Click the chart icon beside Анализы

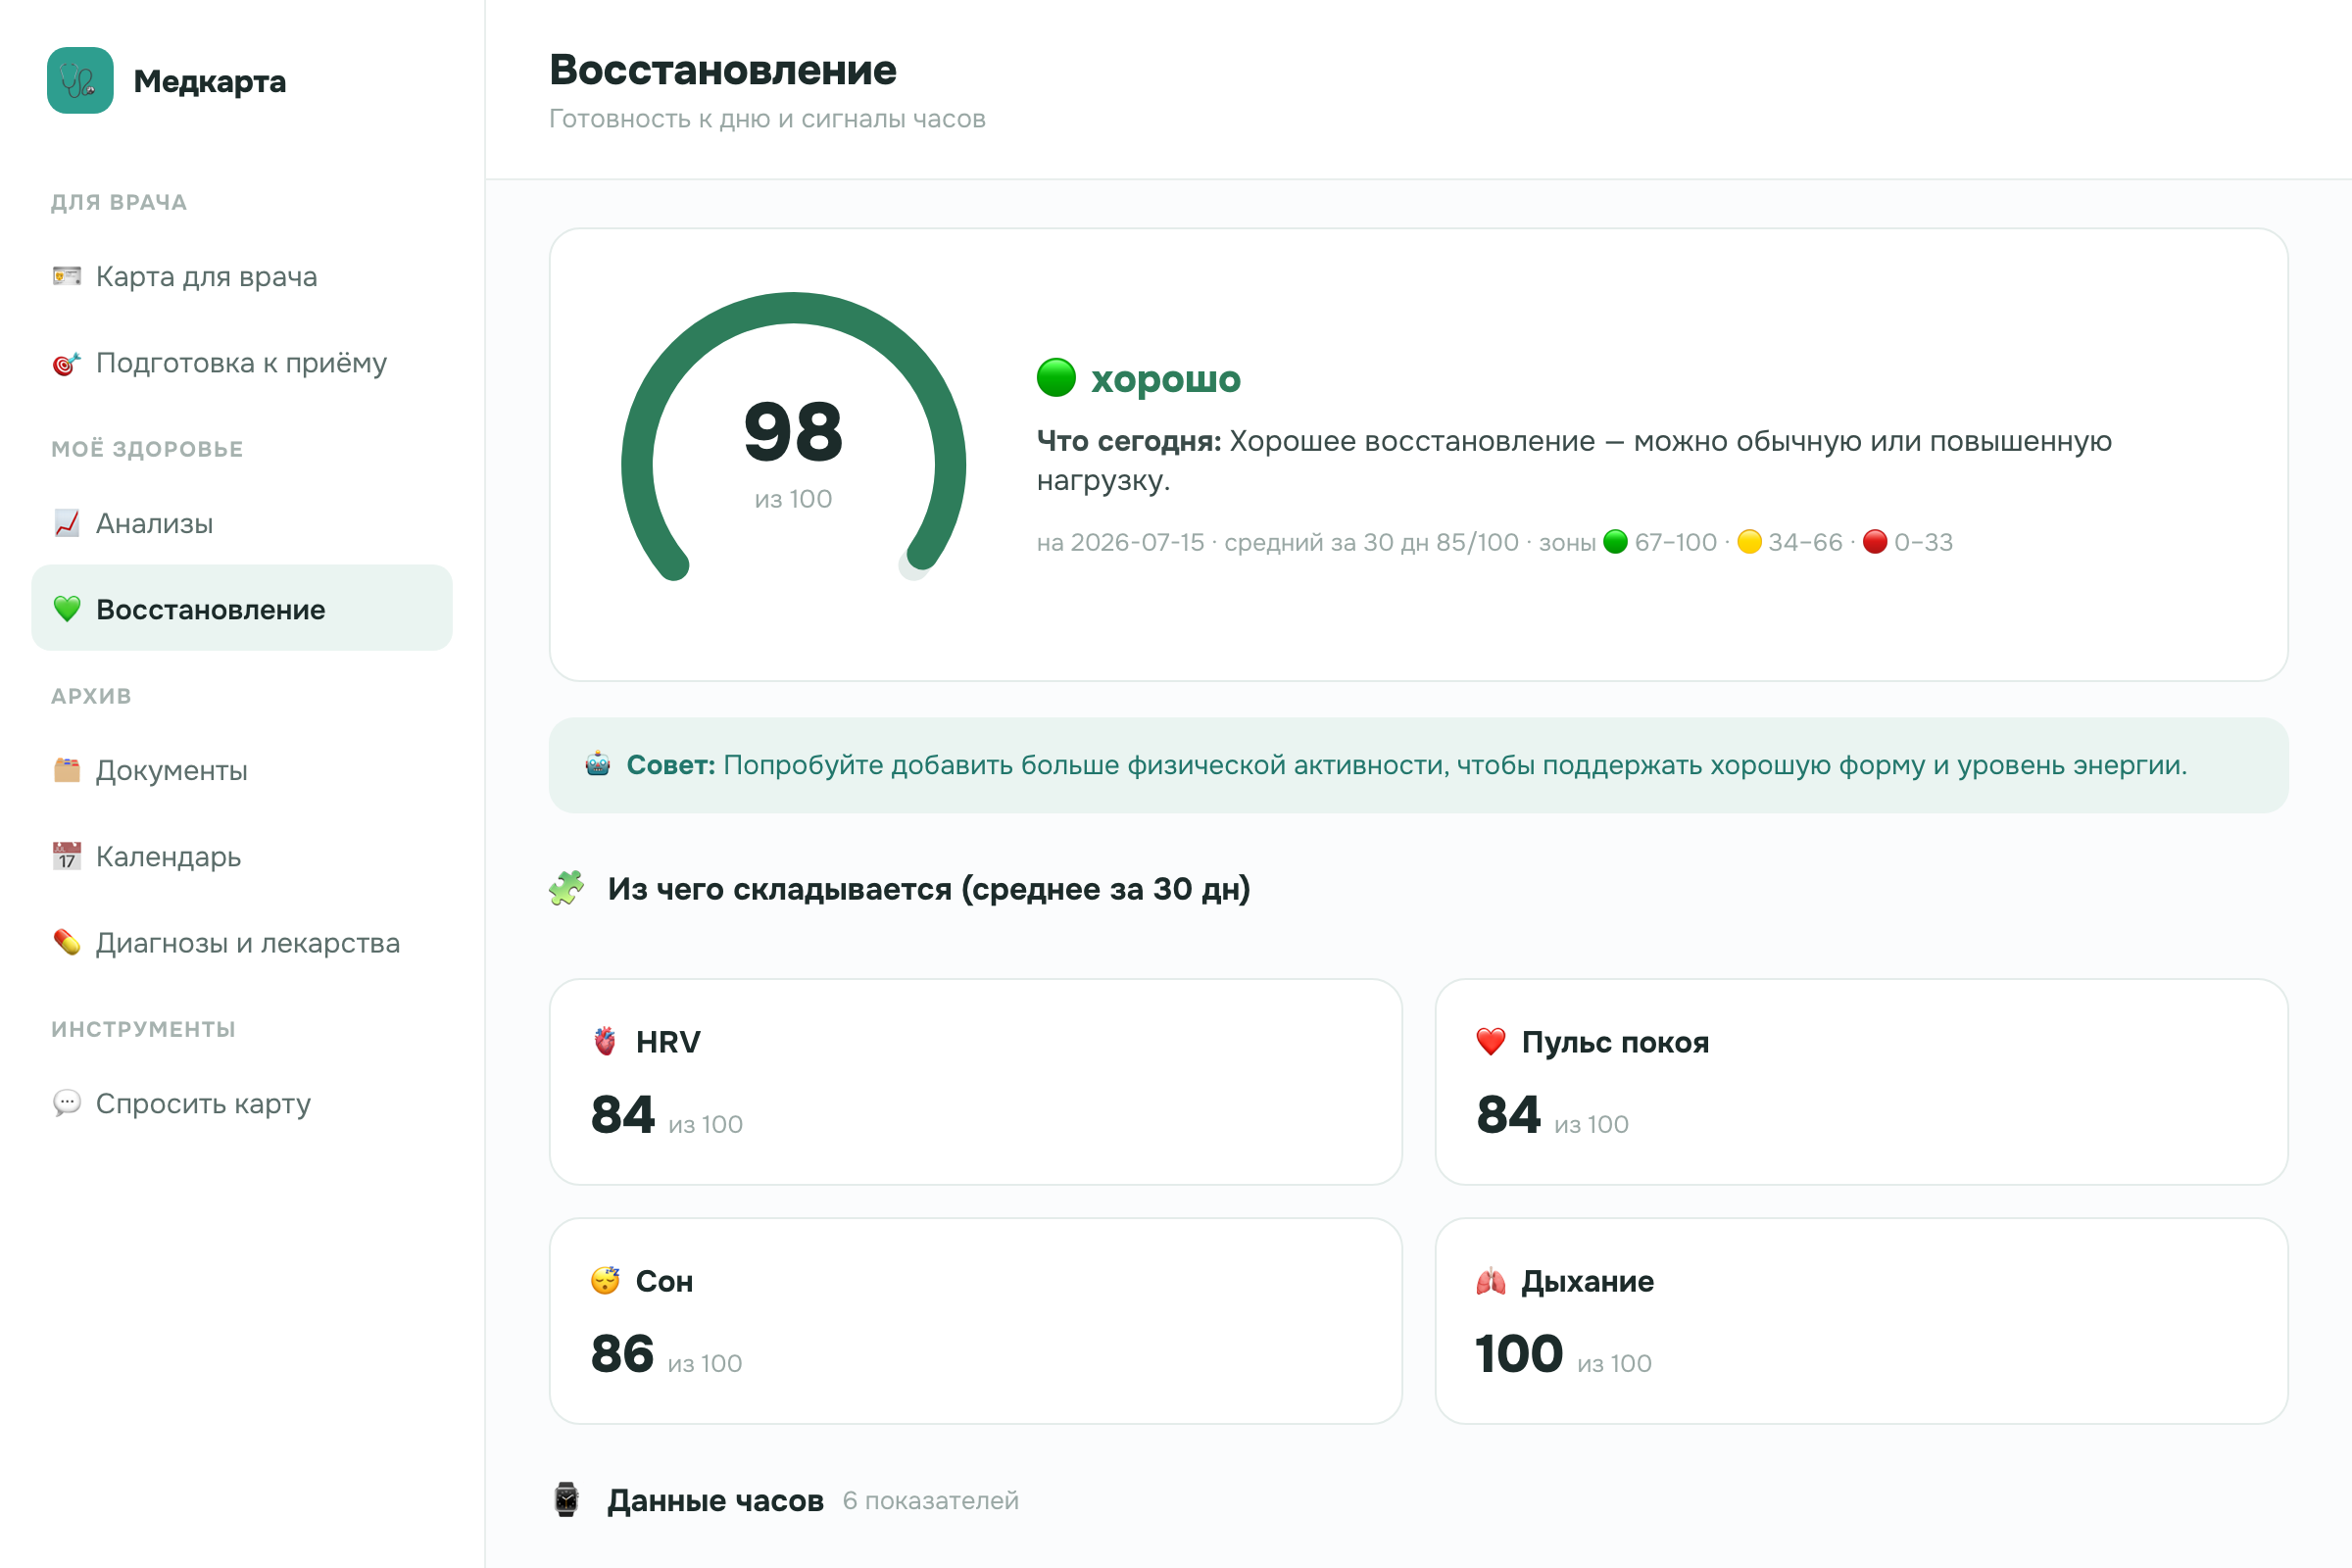(67, 523)
